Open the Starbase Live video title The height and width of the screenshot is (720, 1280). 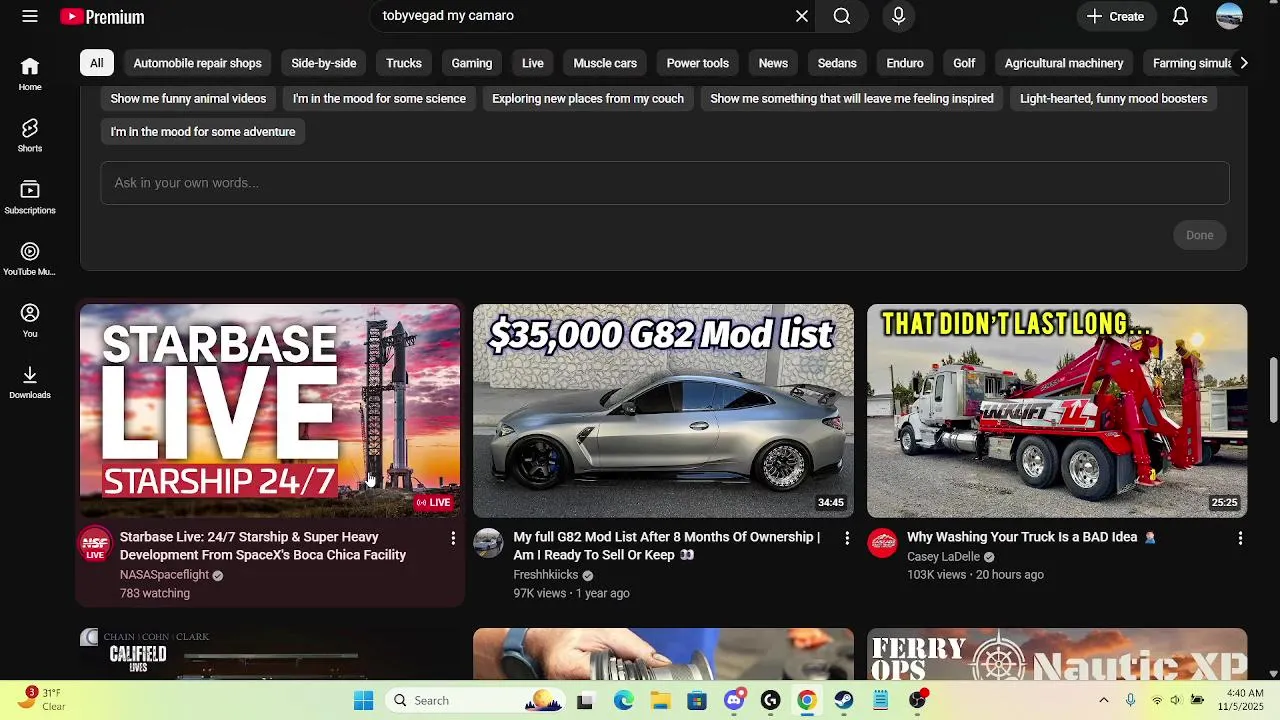pos(263,546)
